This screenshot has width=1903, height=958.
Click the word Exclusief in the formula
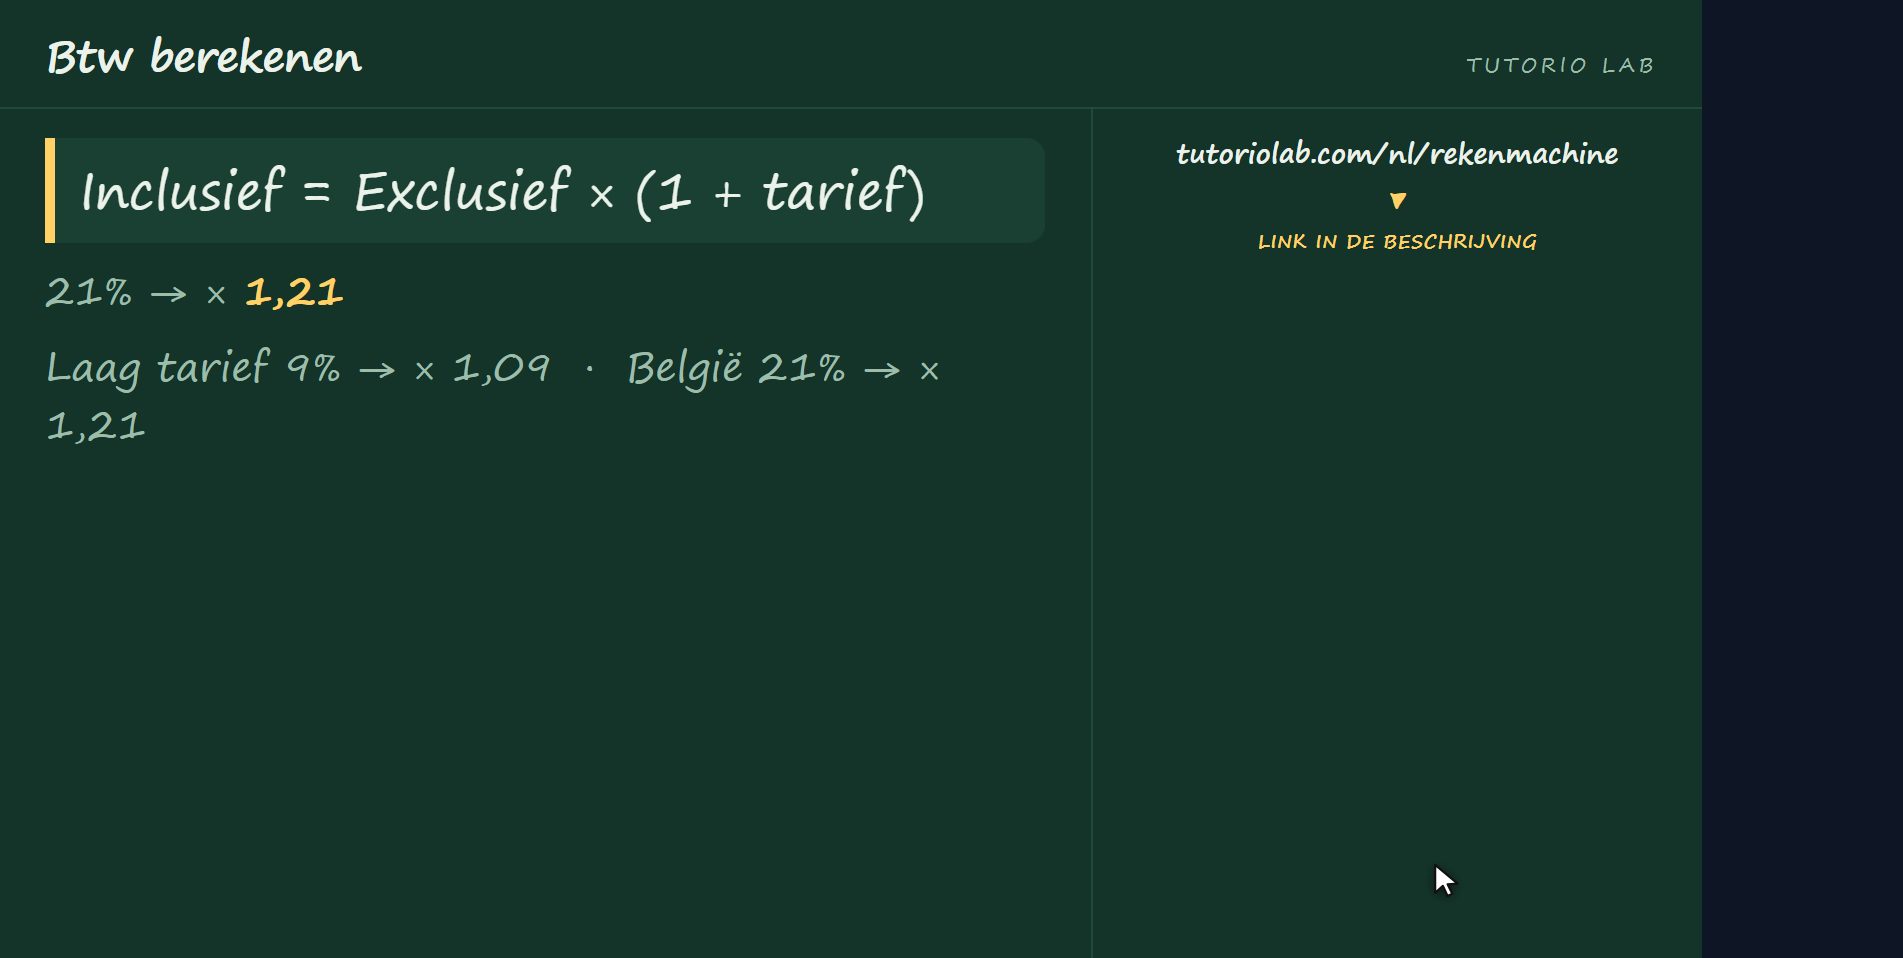click(462, 190)
